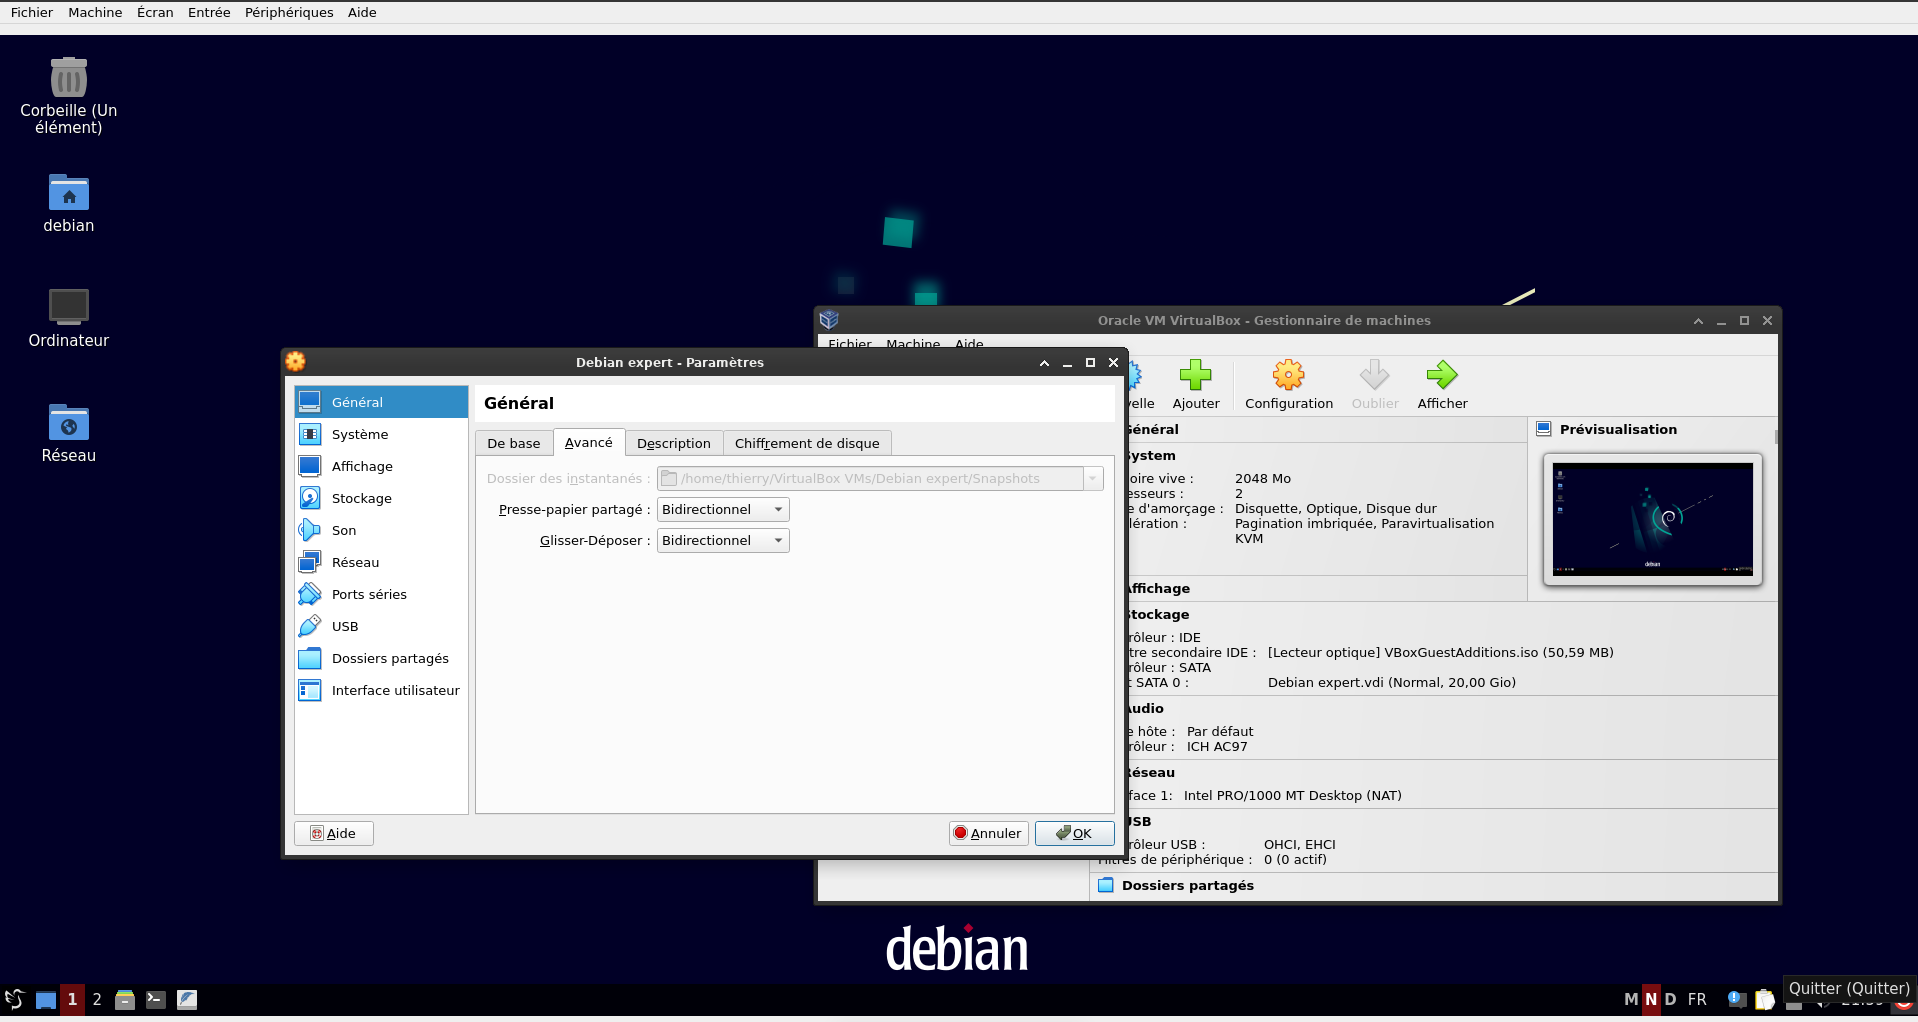Click the gear icon in the Paramètres title bar
The height and width of the screenshot is (1022, 1918).
(x=295, y=362)
